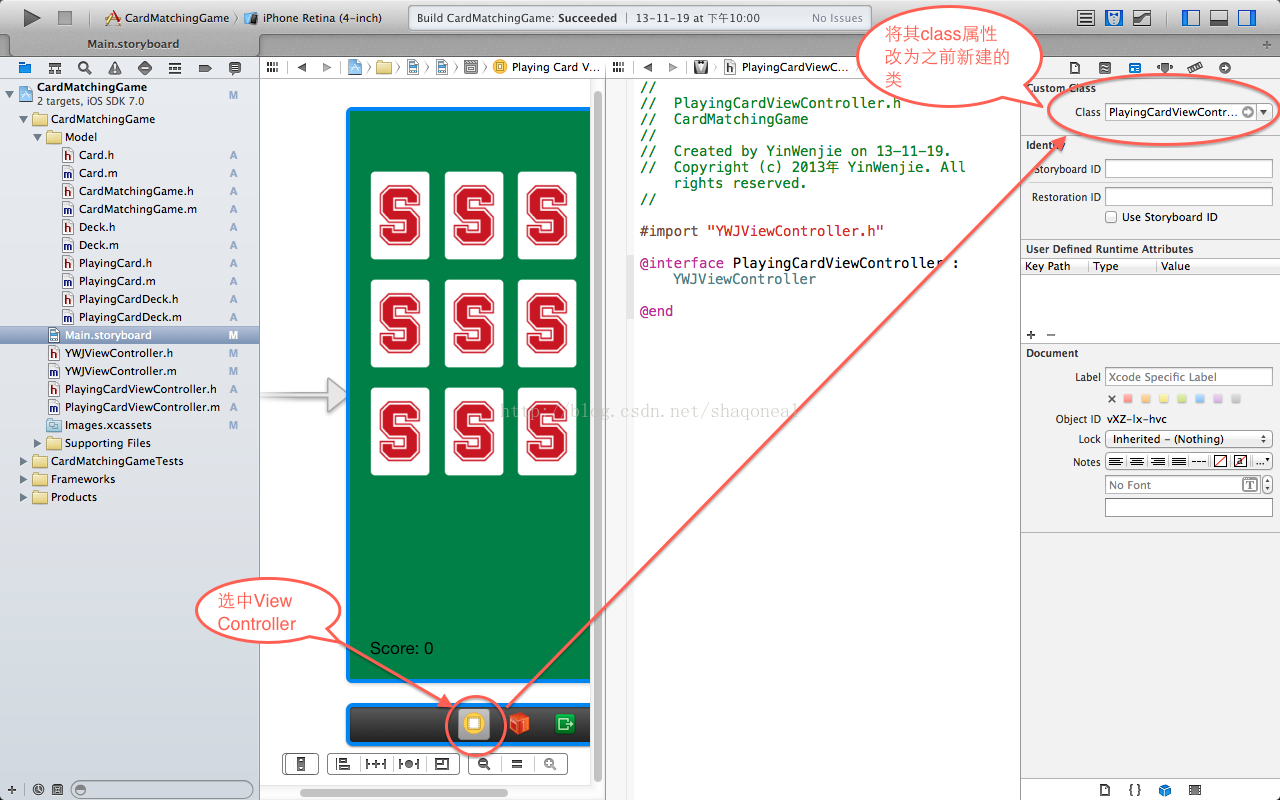Open the Pin constraints menu
Viewport: 1280px width, 800px height.
pyautogui.click(x=376, y=764)
